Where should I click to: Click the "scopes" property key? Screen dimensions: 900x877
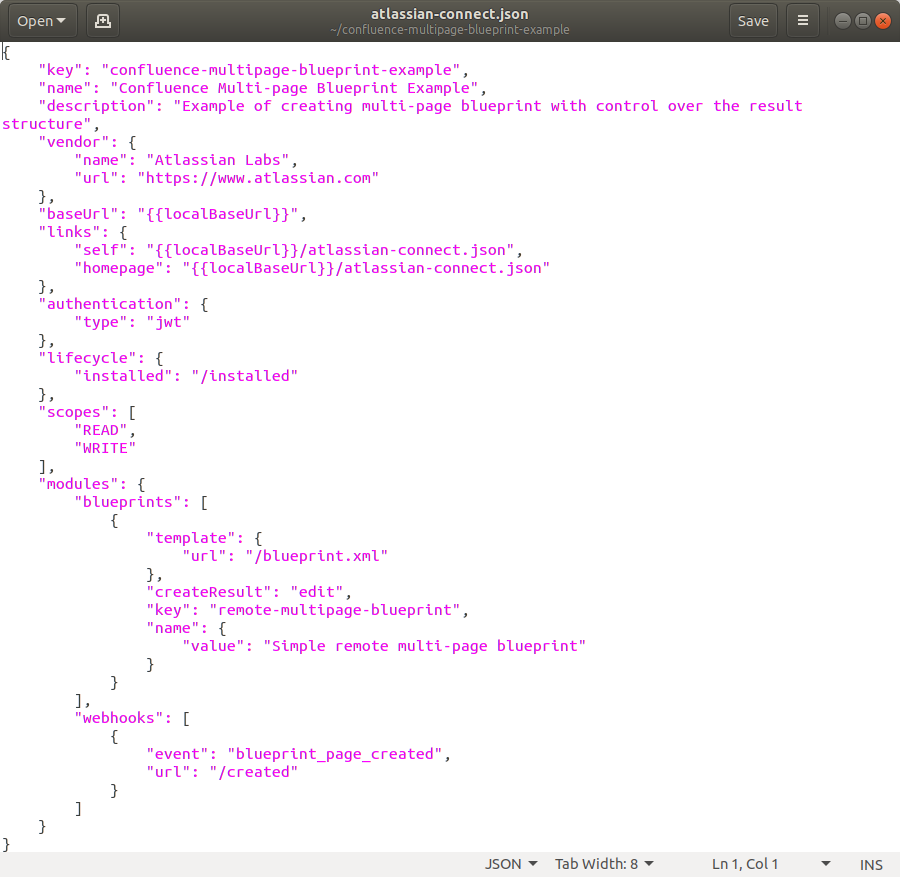point(73,413)
